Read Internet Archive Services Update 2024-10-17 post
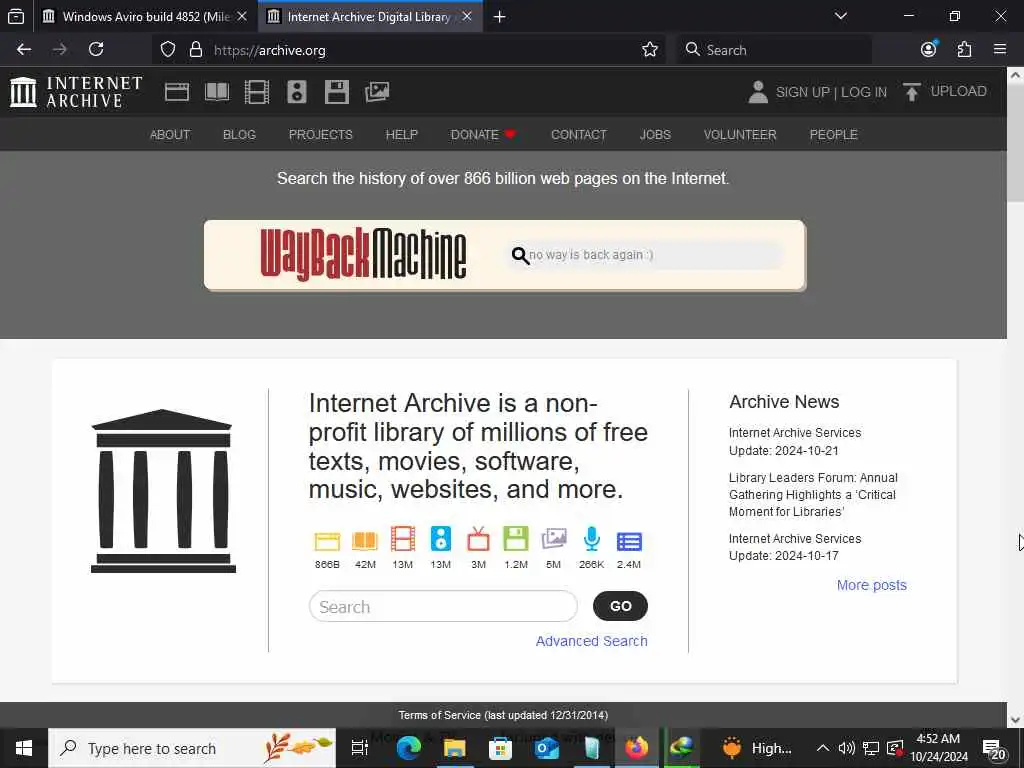 coord(795,547)
